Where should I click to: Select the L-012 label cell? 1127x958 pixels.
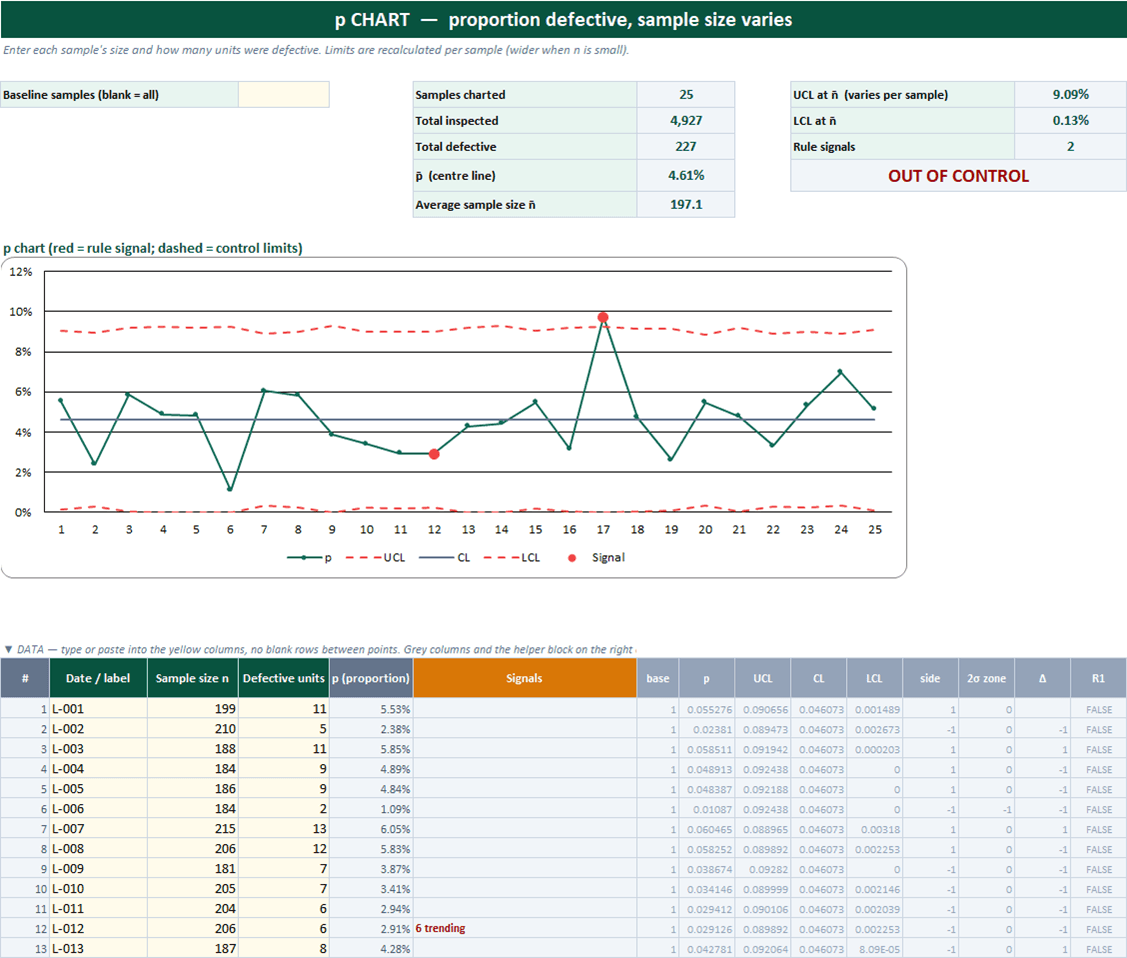coord(98,929)
